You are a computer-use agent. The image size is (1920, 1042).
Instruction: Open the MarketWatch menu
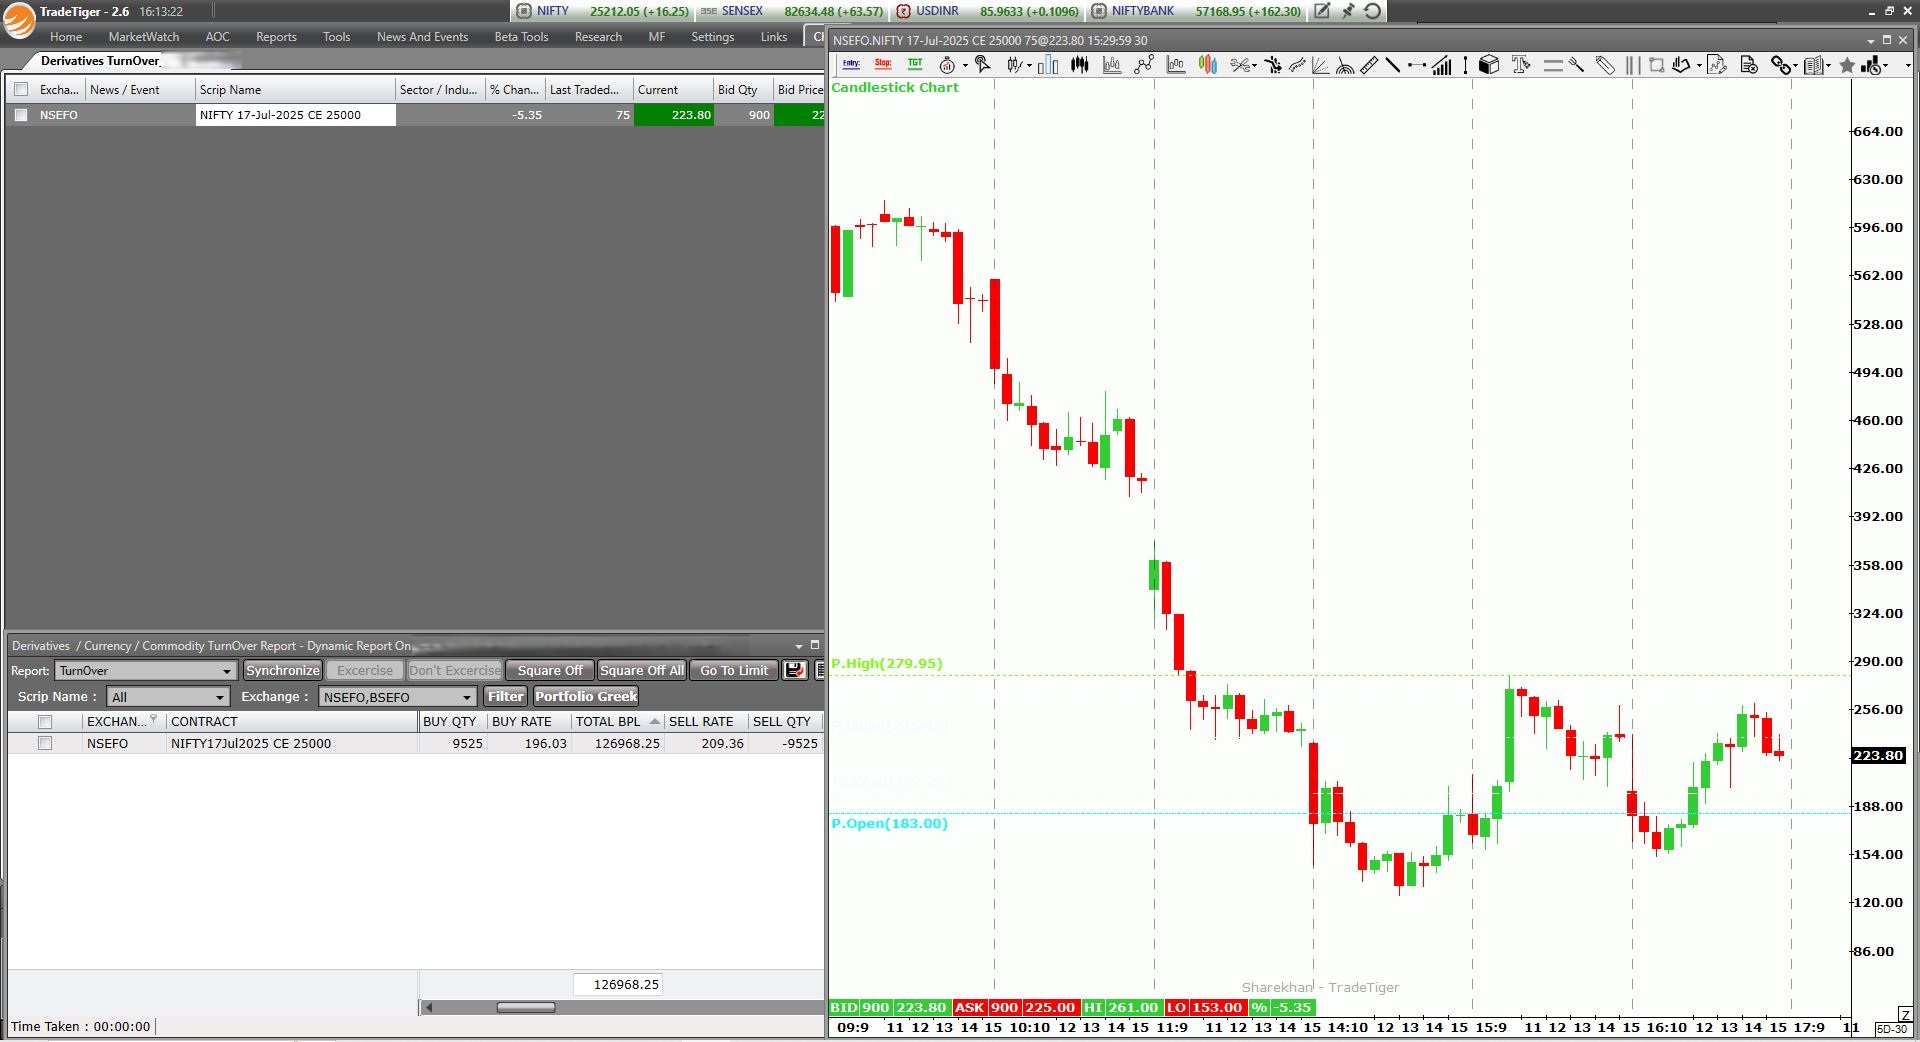(x=144, y=37)
